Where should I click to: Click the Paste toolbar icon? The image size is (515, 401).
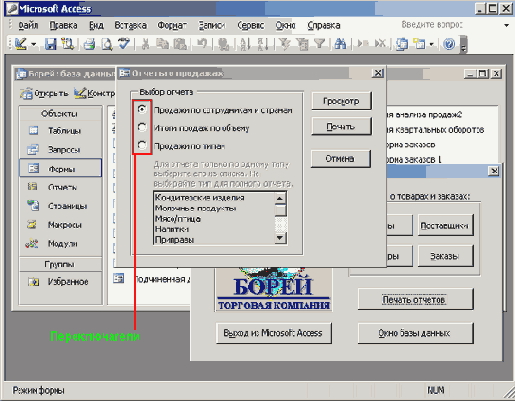(x=180, y=44)
